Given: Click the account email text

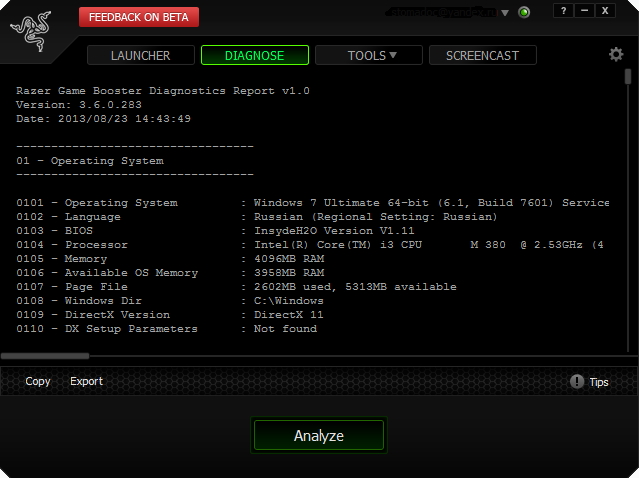Looking at the screenshot, I should pos(442,13).
